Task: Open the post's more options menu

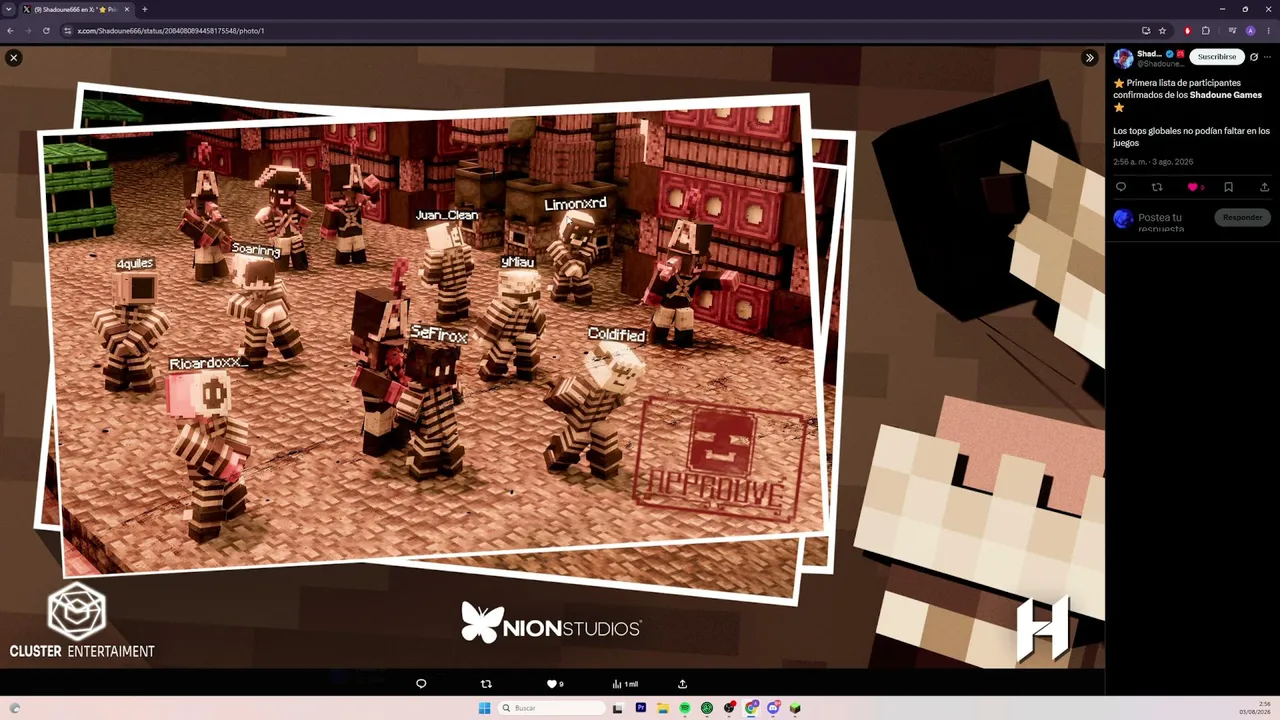Action: click(x=1268, y=57)
